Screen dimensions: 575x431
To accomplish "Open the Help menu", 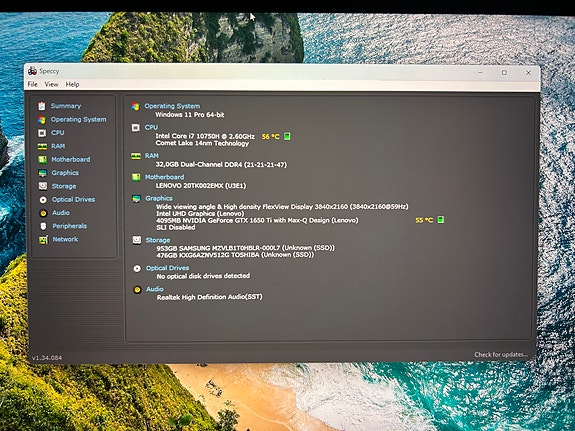I will point(72,84).
